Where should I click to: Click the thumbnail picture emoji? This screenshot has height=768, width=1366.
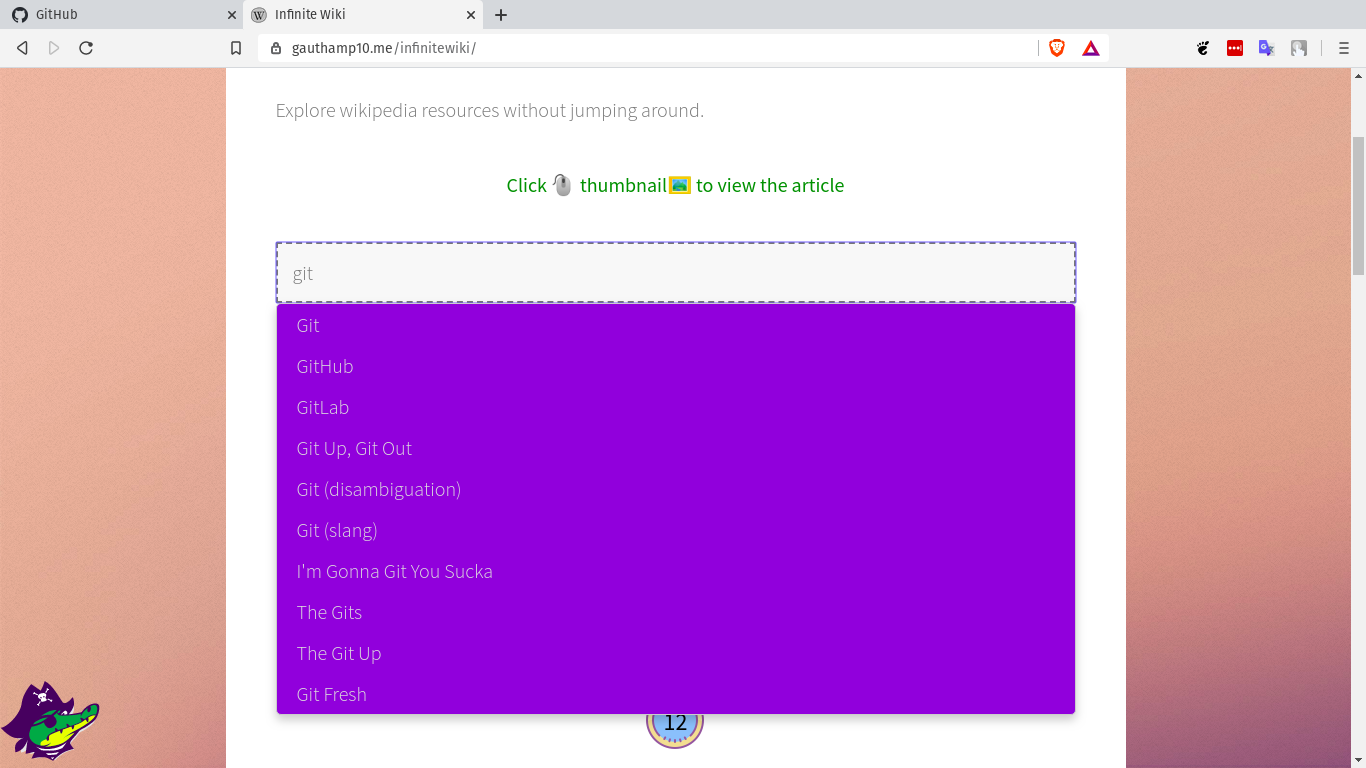[x=680, y=185]
